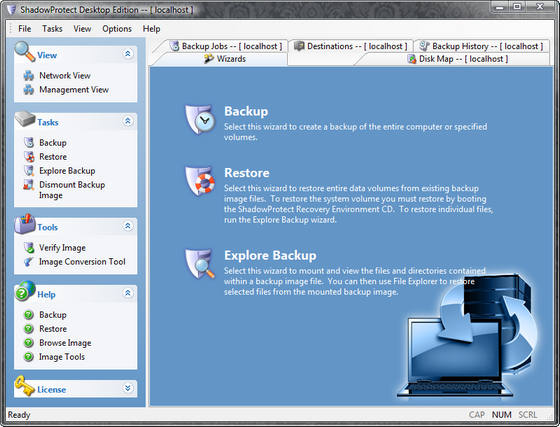Collapse the Tasks panel
The image size is (560, 427).
click(128, 121)
